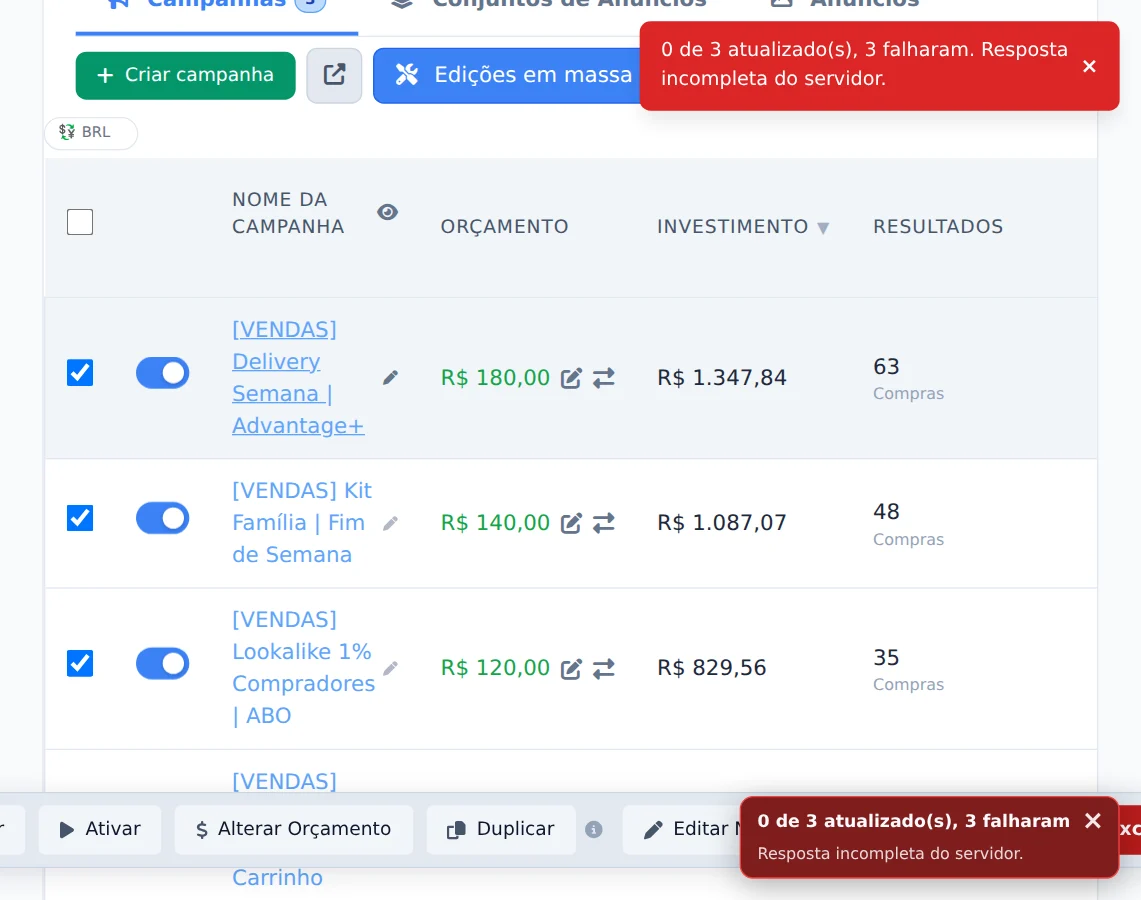This screenshot has width=1141, height=900.
Task: Click the Alterar Orçamento button
Action: click(293, 829)
